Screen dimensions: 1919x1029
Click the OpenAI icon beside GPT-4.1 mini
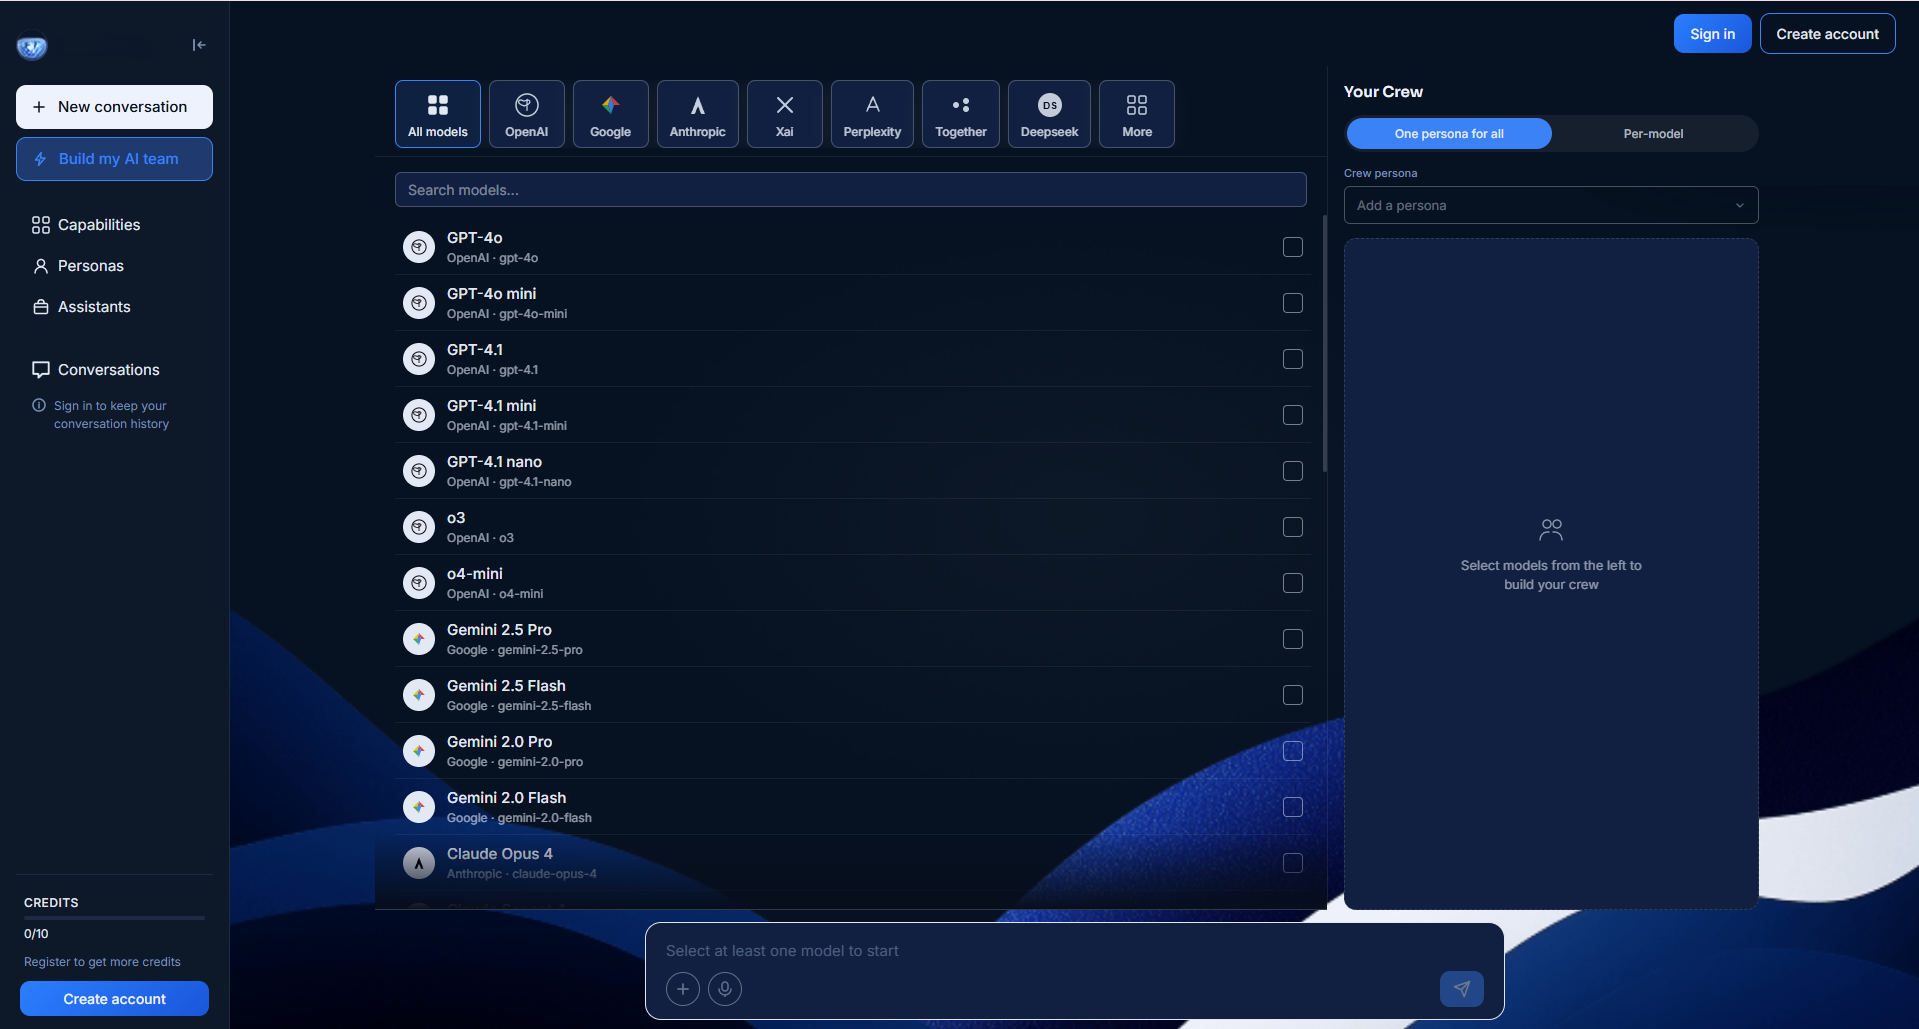click(x=419, y=415)
